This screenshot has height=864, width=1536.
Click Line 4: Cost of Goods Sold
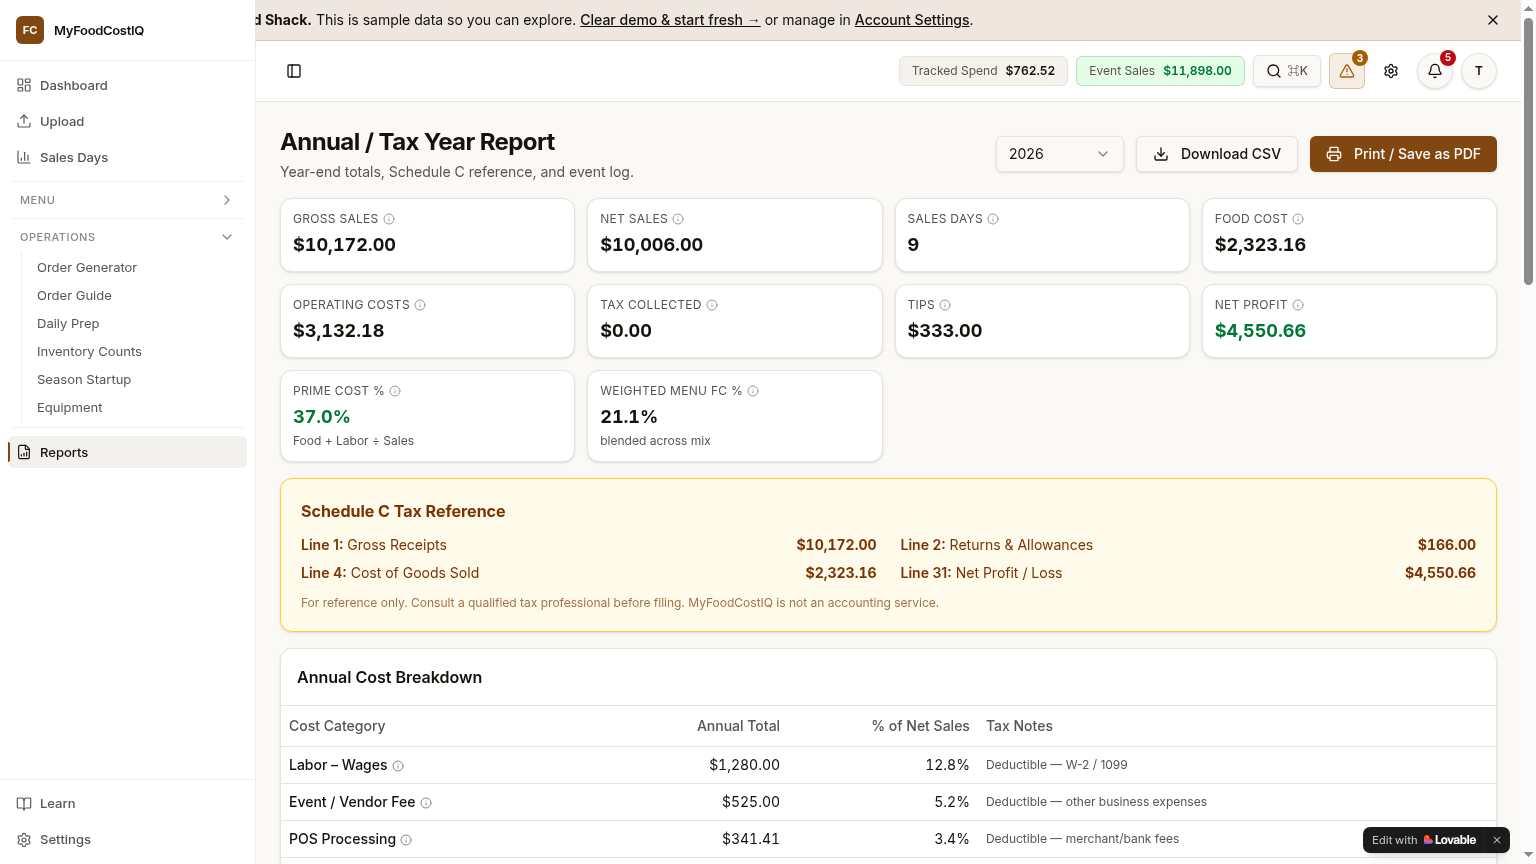point(390,573)
